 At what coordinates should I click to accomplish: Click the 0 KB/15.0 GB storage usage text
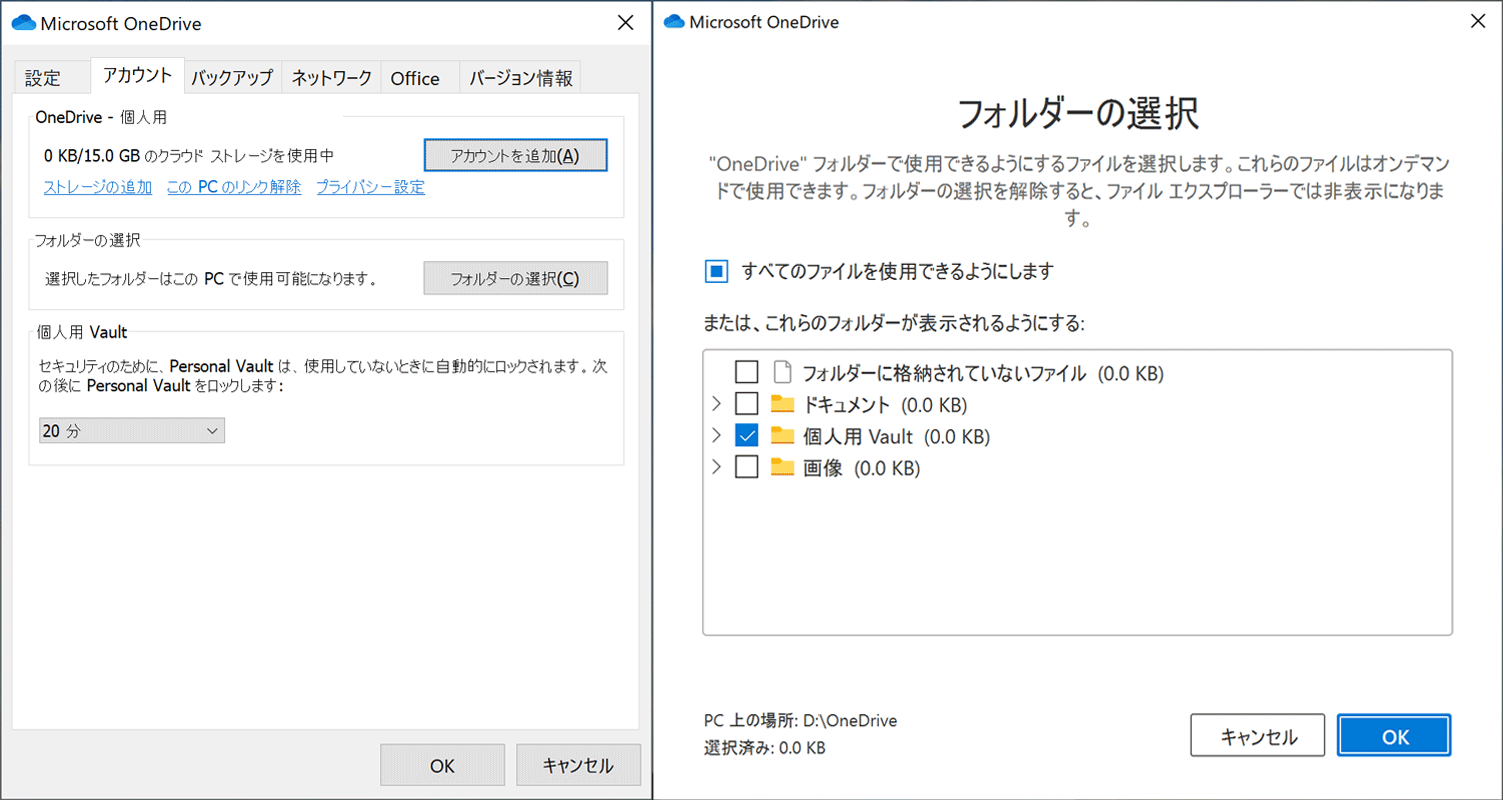tap(189, 155)
